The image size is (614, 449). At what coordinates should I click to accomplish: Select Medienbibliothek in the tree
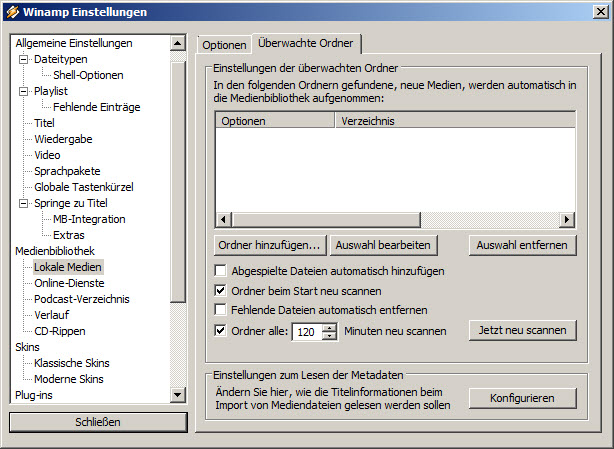pyautogui.click(x=55, y=251)
